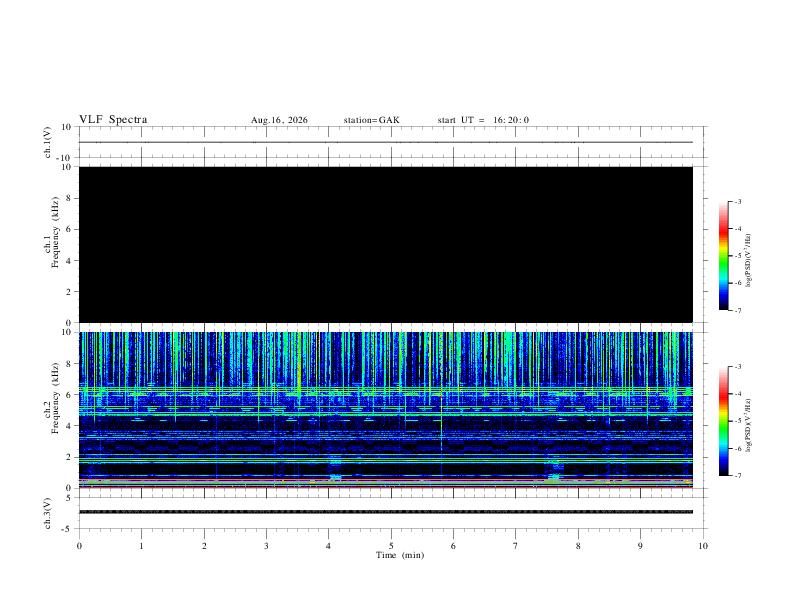Click the ch.3(V) axis label
Image resolution: width=792 pixels, height=612 pixels.
coord(48,513)
